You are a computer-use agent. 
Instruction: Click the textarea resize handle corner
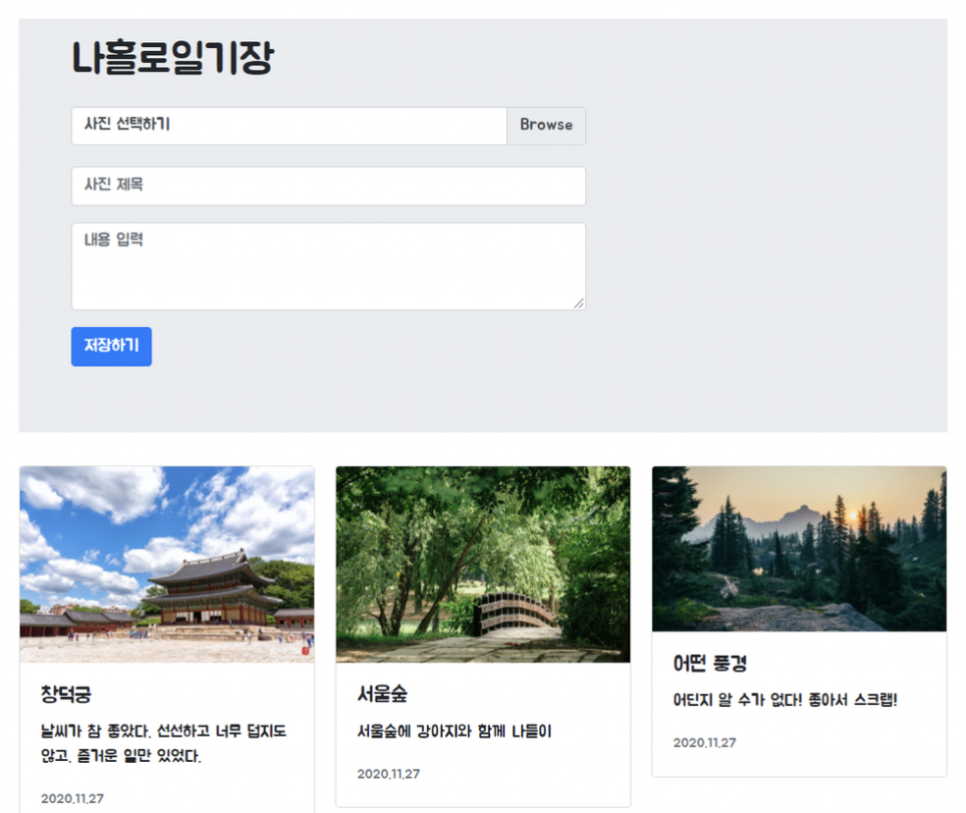578,303
